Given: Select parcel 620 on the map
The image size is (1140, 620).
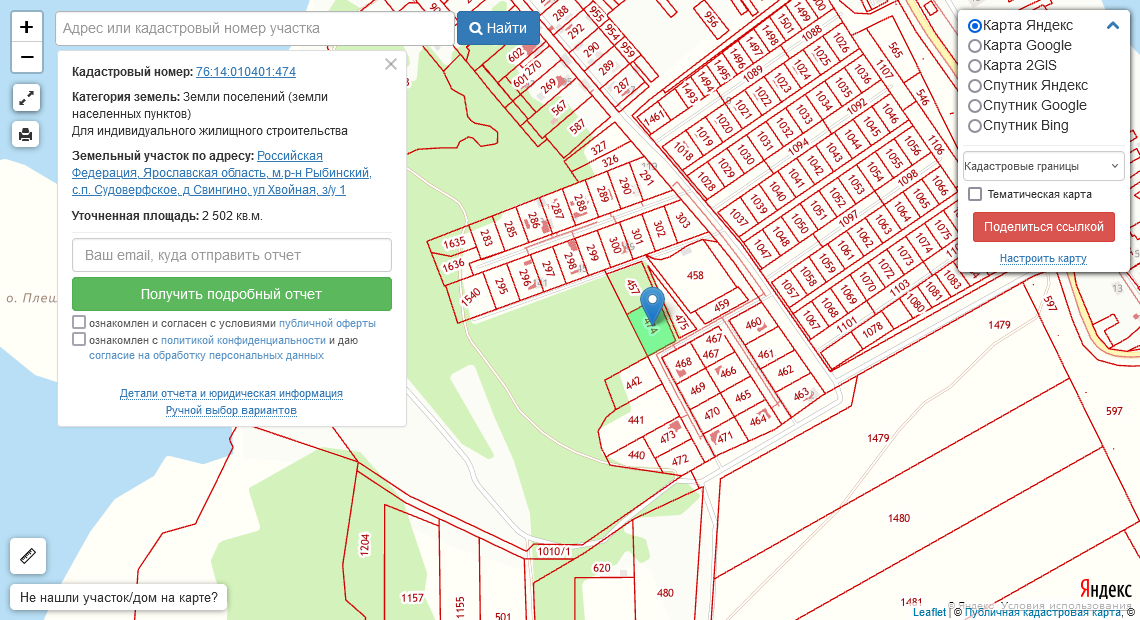Looking at the screenshot, I should click(602, 568).
